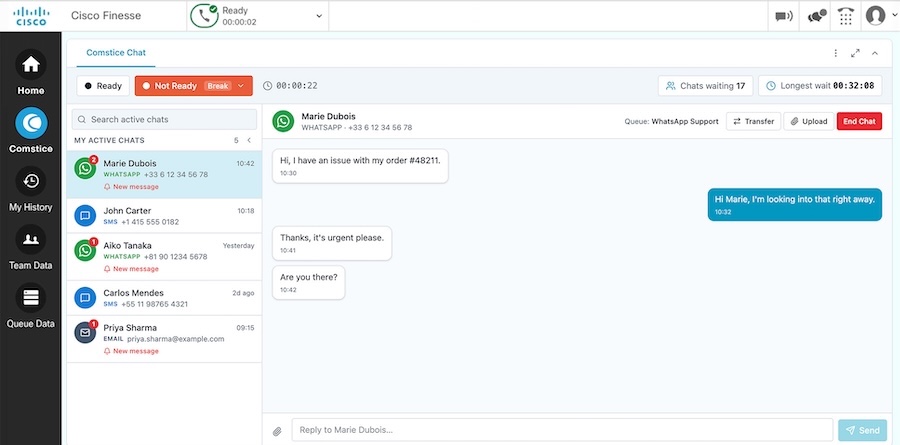This screenshot has width=900, height=445.
Task: Click the search magnifier icon
Action: click(82, 119)
